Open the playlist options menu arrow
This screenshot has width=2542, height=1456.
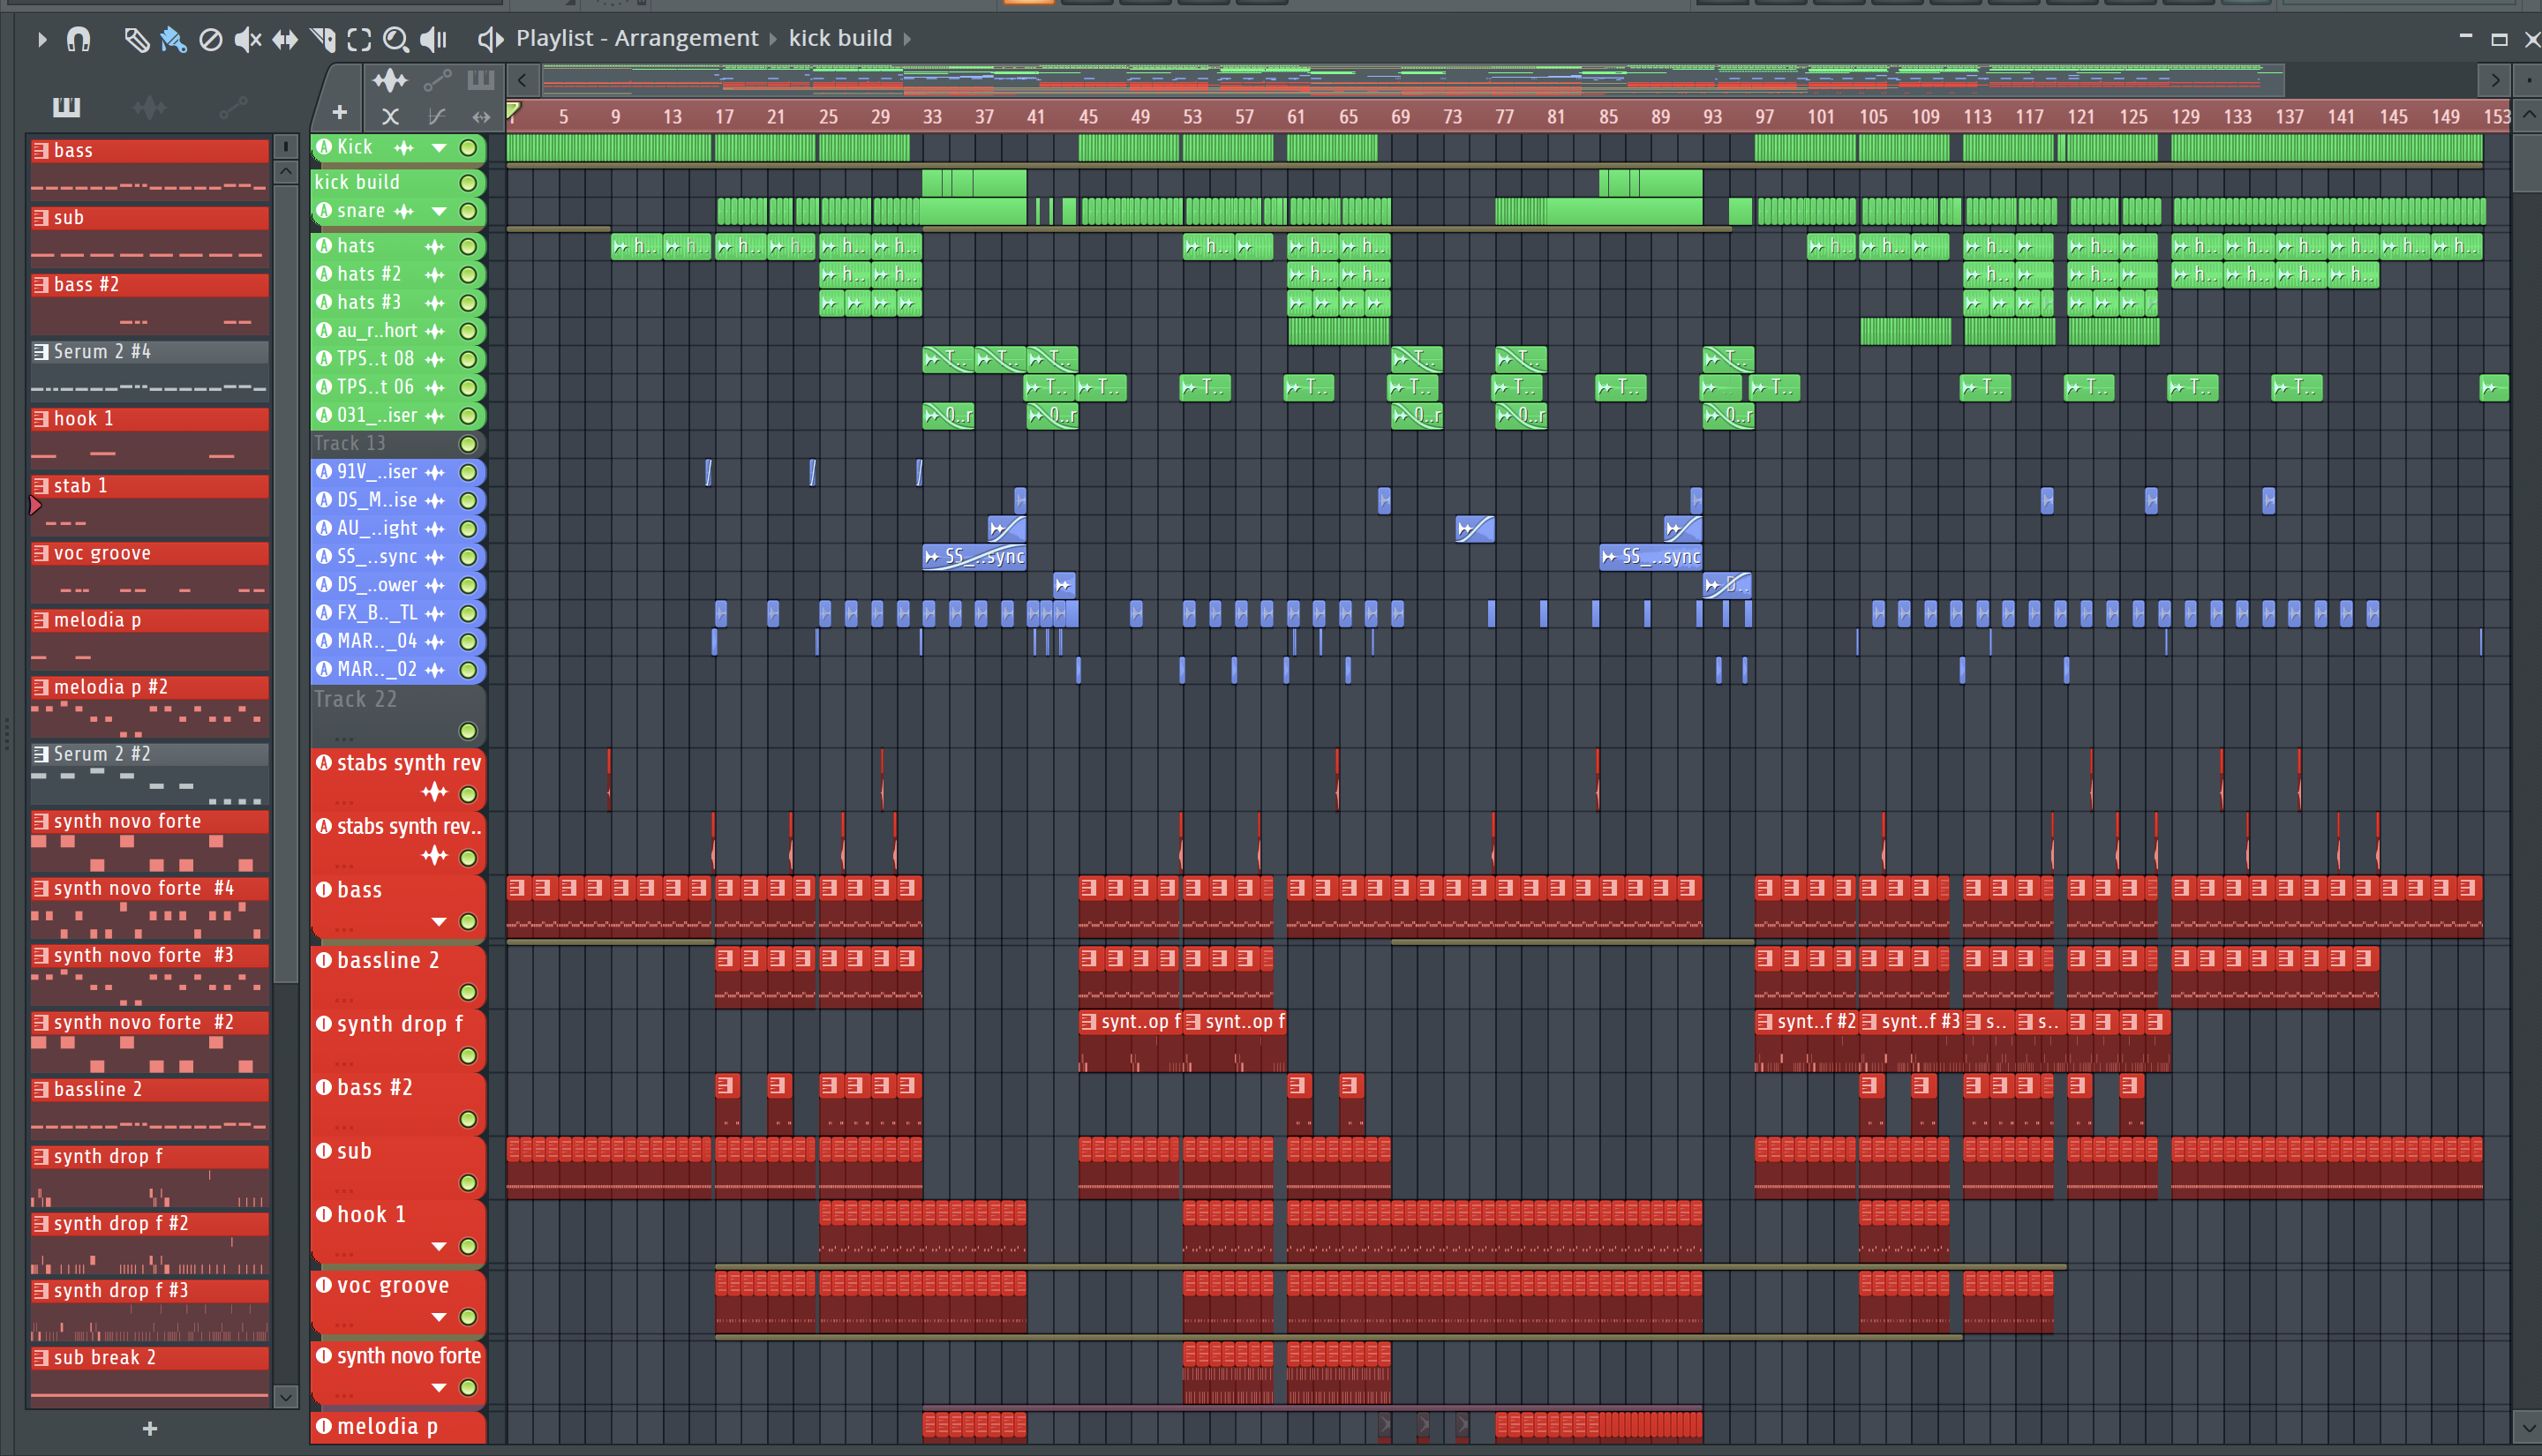(x=41, y=39)
